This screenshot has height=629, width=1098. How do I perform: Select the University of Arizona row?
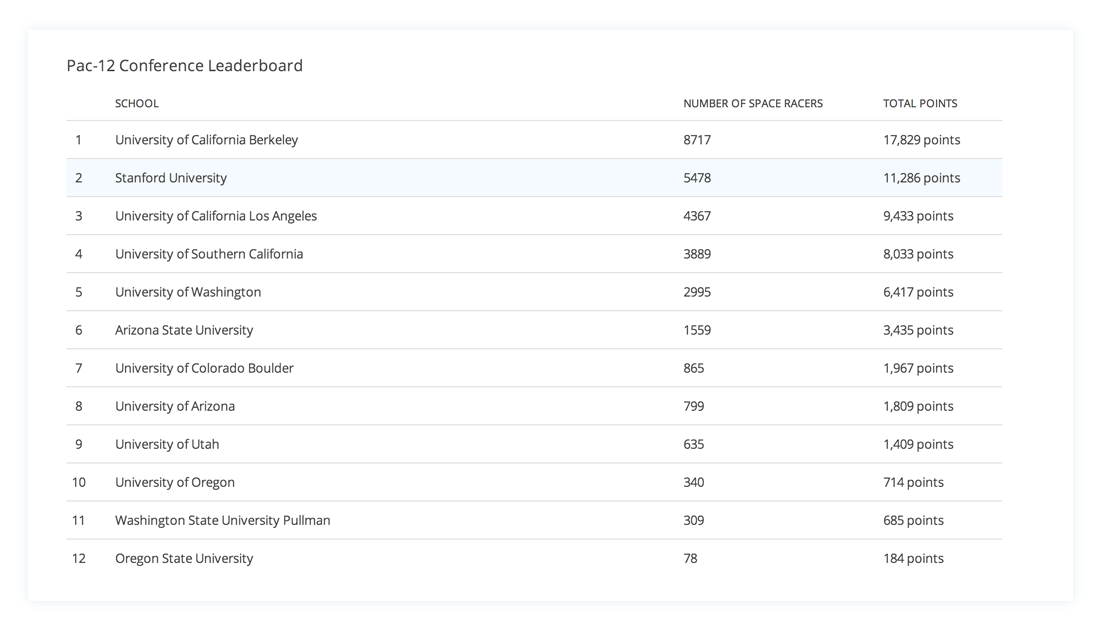[x=175, y=406]
